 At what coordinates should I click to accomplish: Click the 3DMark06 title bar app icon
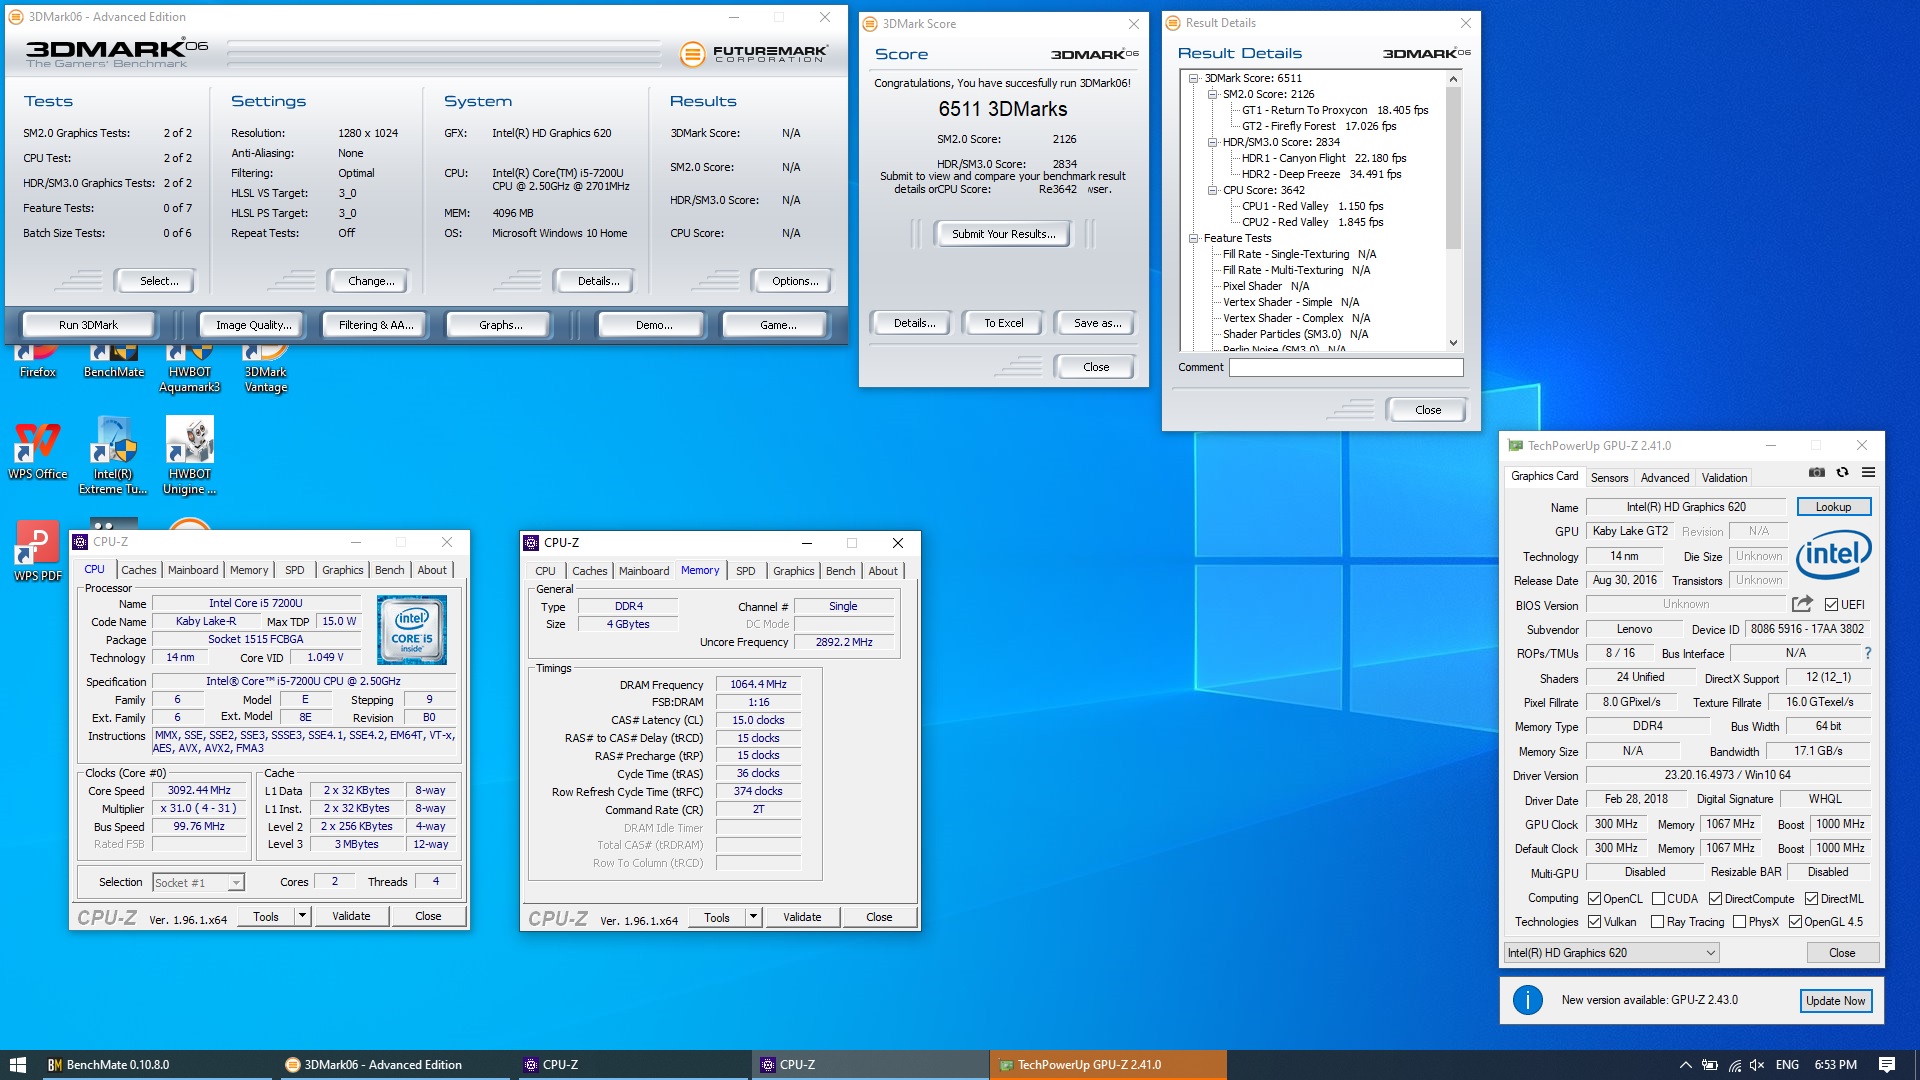16,17
